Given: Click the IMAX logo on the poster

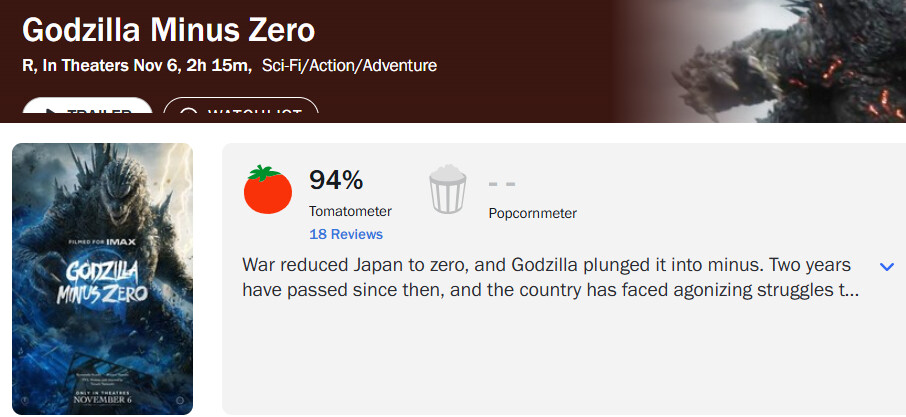Looking at the screenshot, I should (x=121, y=242).
